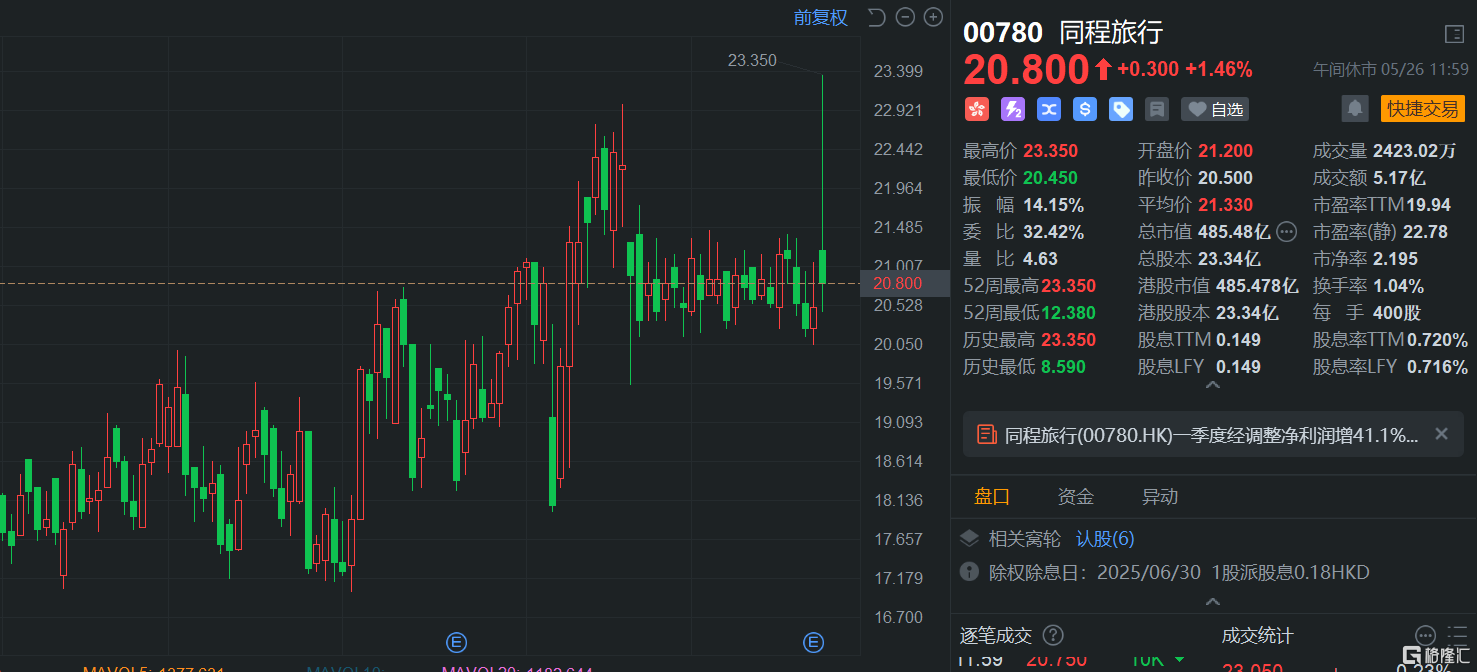Screen dimensions: 1477x672
Task: Open the price alert bell
Action: click(x=1355, y=108)
